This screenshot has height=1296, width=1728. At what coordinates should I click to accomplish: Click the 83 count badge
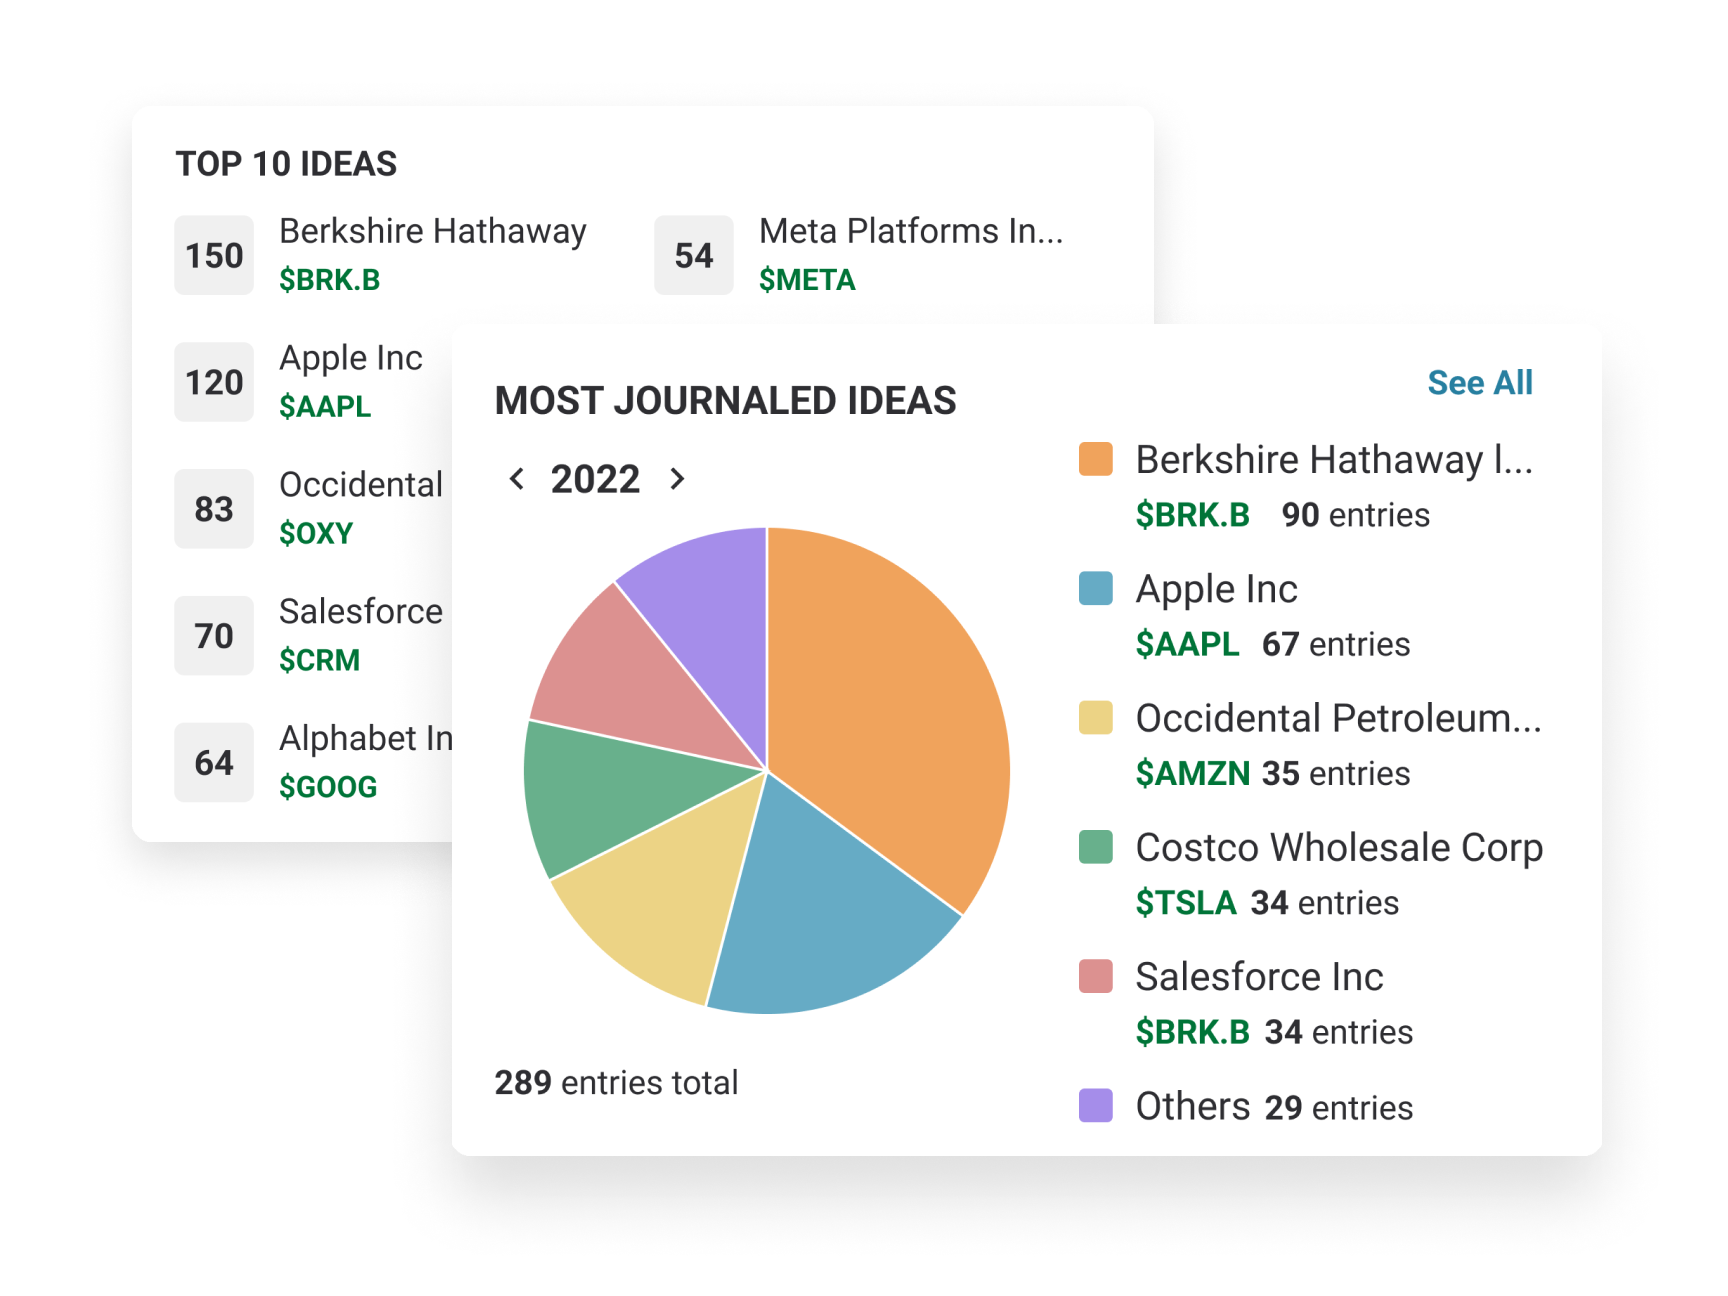pos(214,509)
